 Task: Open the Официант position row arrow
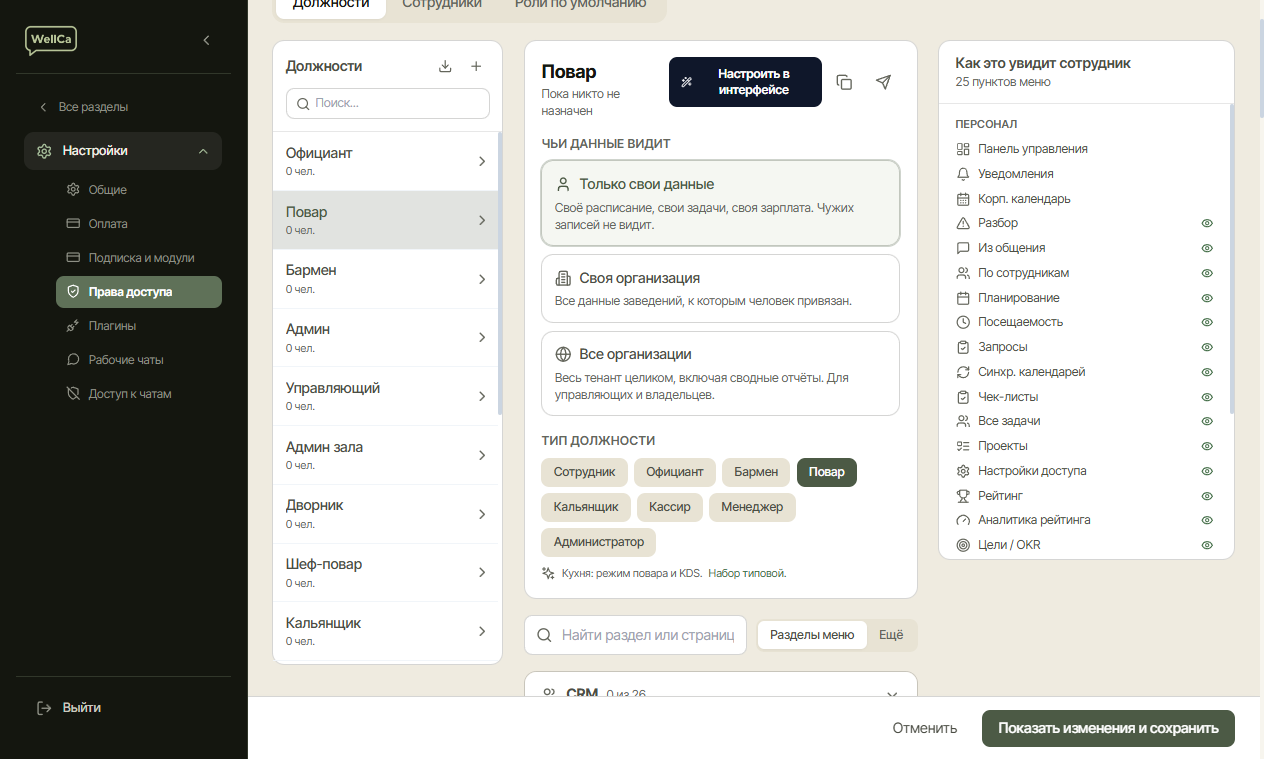482,161
